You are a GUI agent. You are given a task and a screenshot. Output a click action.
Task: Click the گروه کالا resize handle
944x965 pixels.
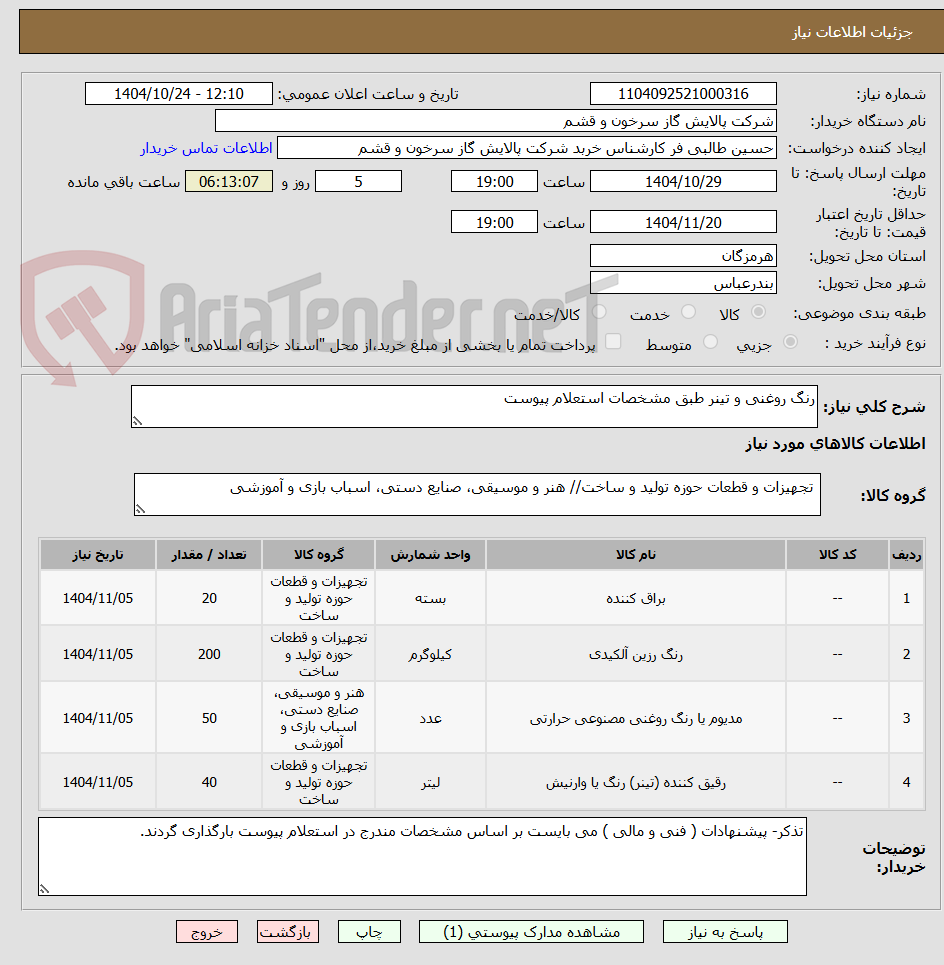pos(140,510)
